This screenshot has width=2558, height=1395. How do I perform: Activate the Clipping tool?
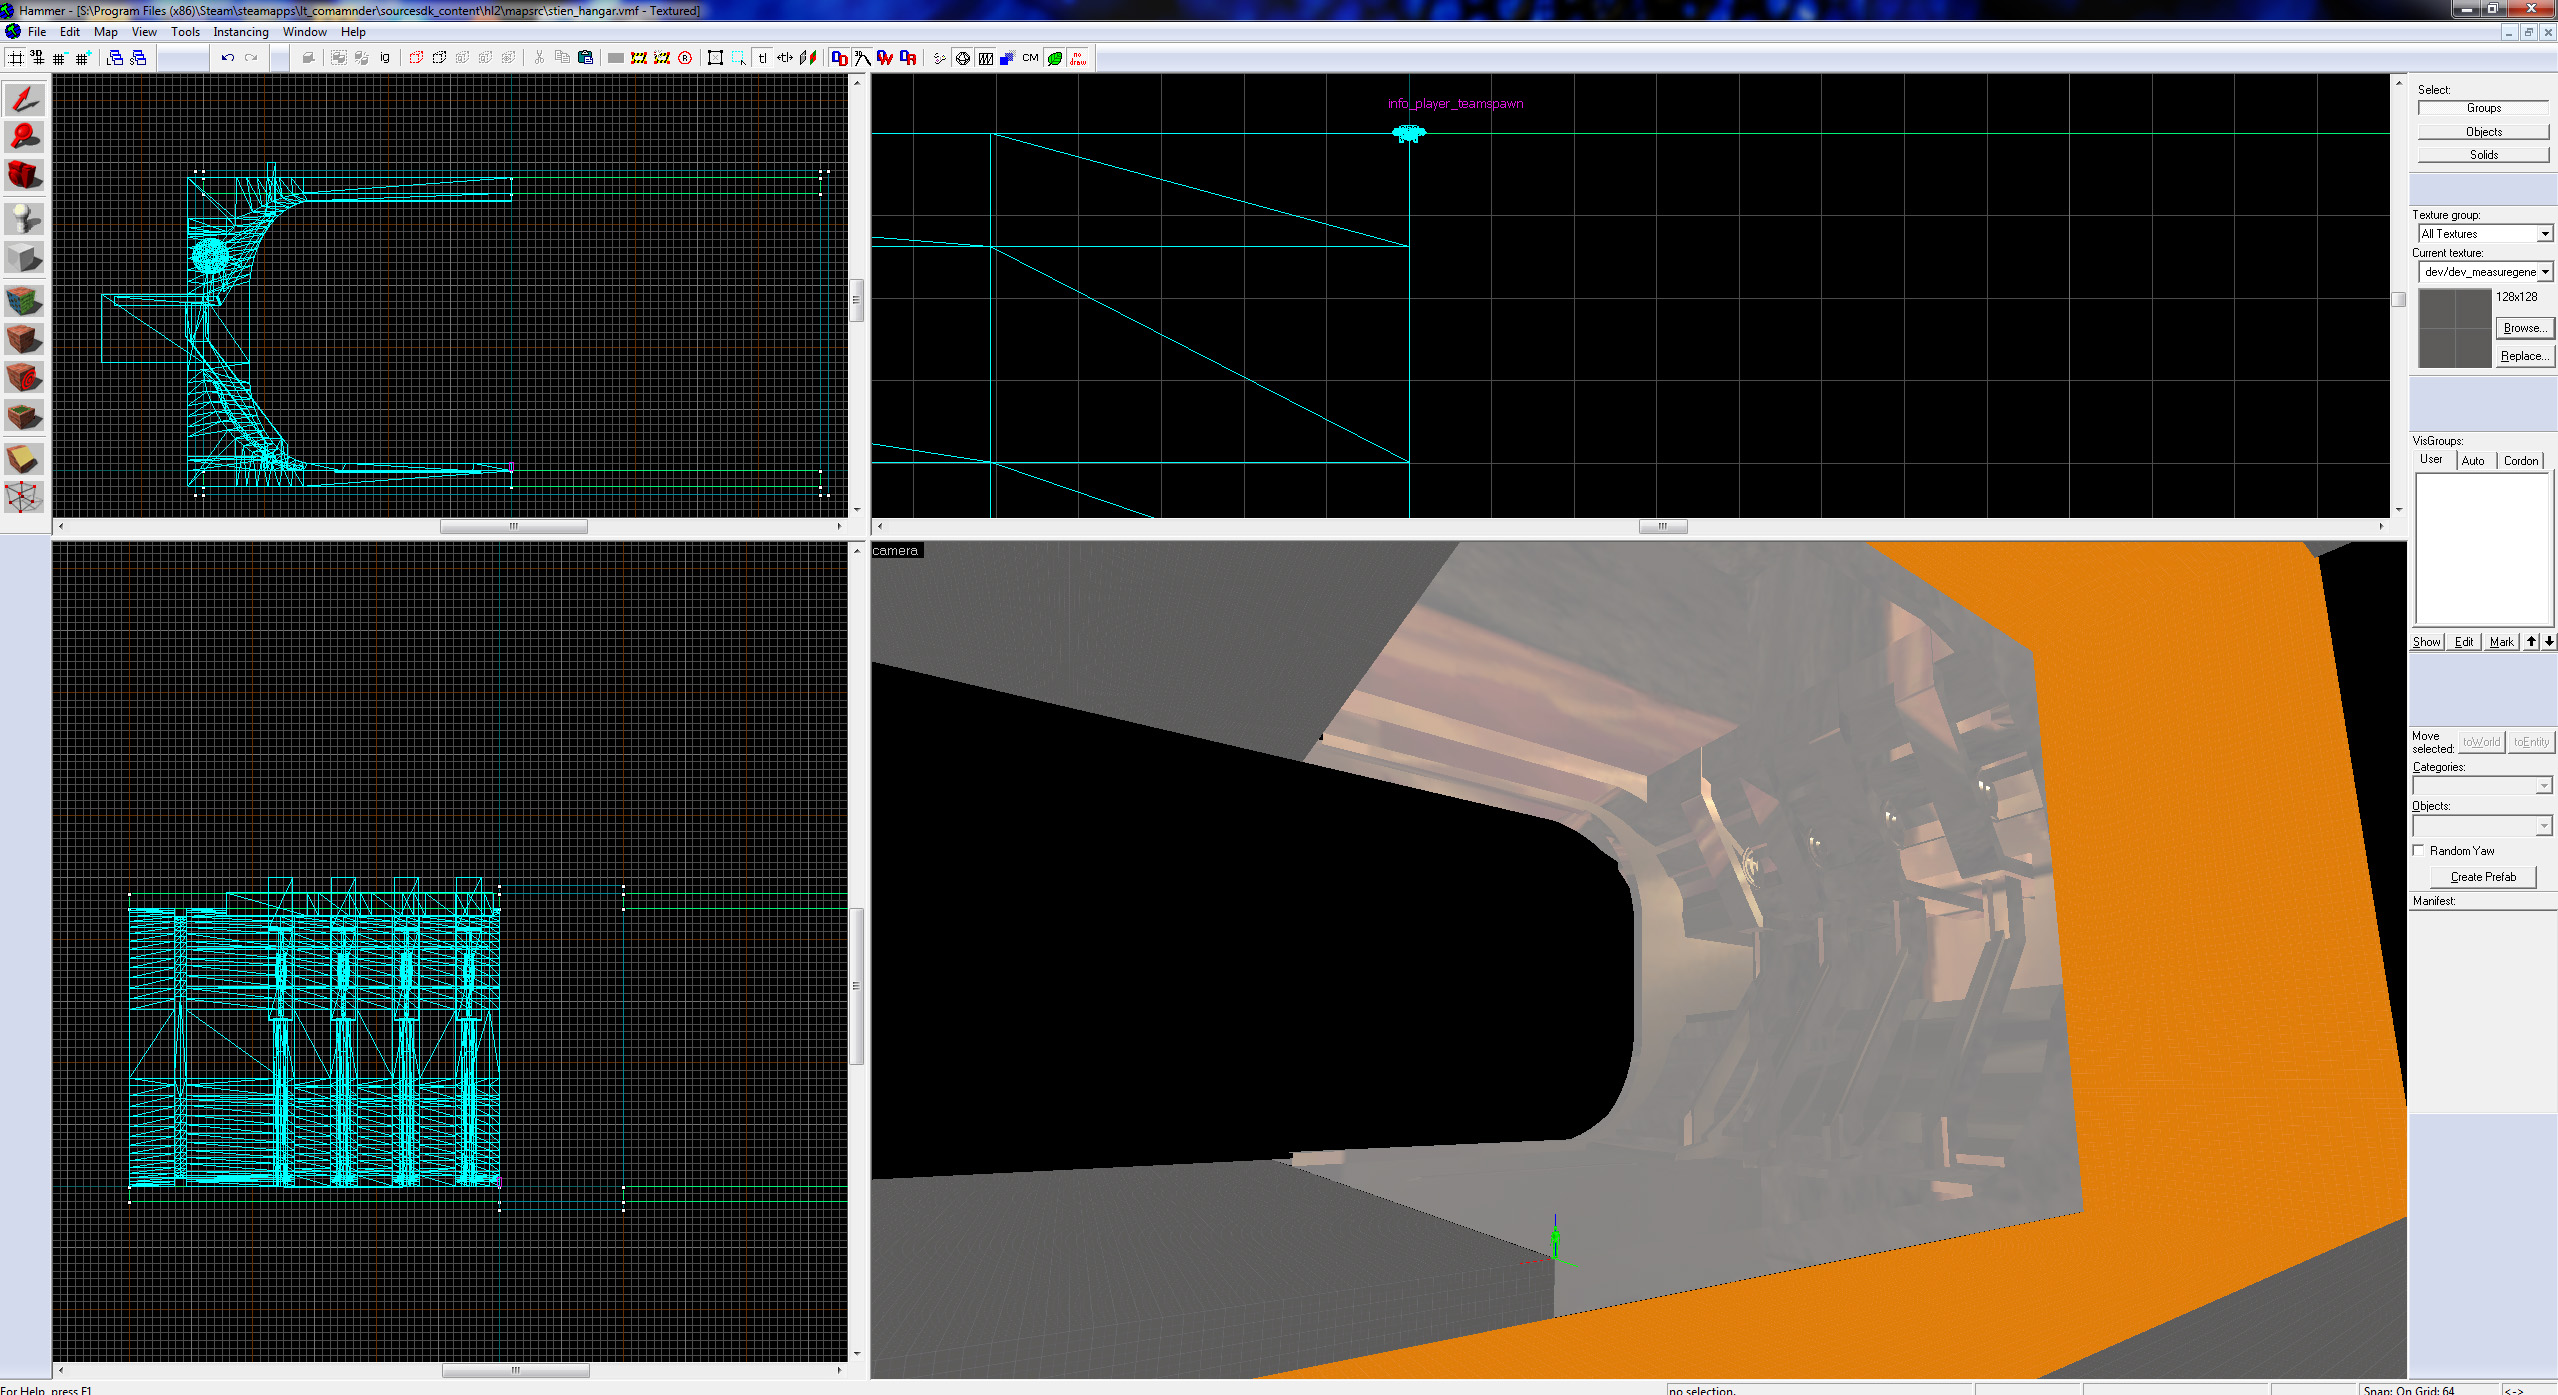pyautogui.click(x=24, y=459)
